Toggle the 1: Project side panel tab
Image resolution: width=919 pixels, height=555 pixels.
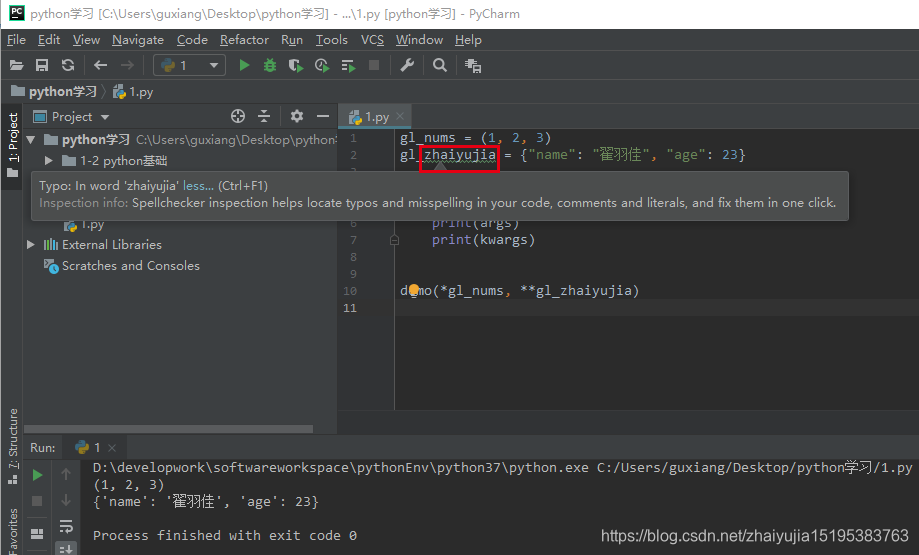point(12,145)
